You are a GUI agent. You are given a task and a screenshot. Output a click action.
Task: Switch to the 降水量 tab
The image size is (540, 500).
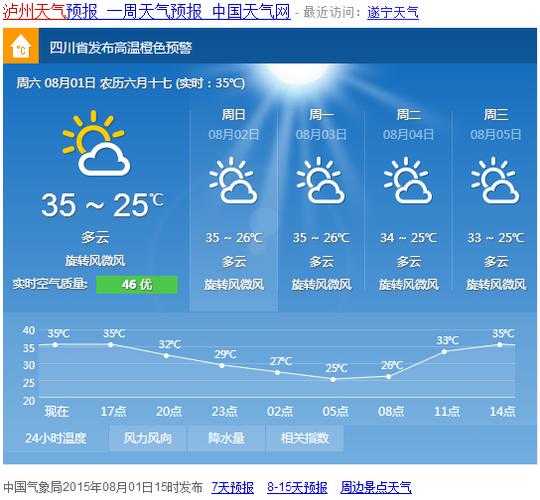pyautogui.click(x=226, y=438)
